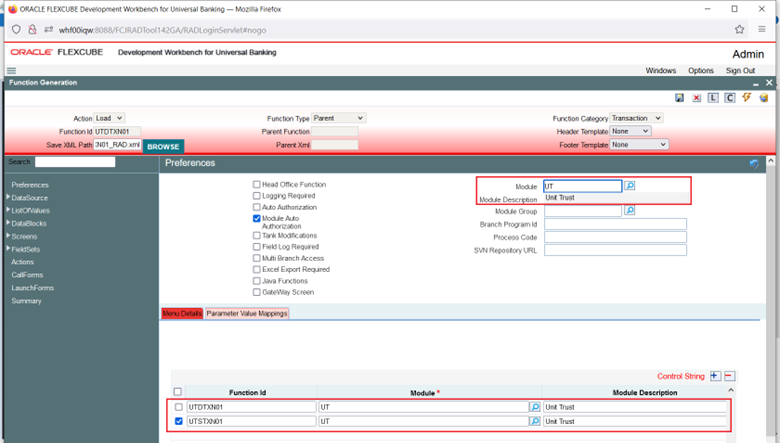780x443 pixels.
Task: Close the Function Generation panel
Action: tap(769, 83)
